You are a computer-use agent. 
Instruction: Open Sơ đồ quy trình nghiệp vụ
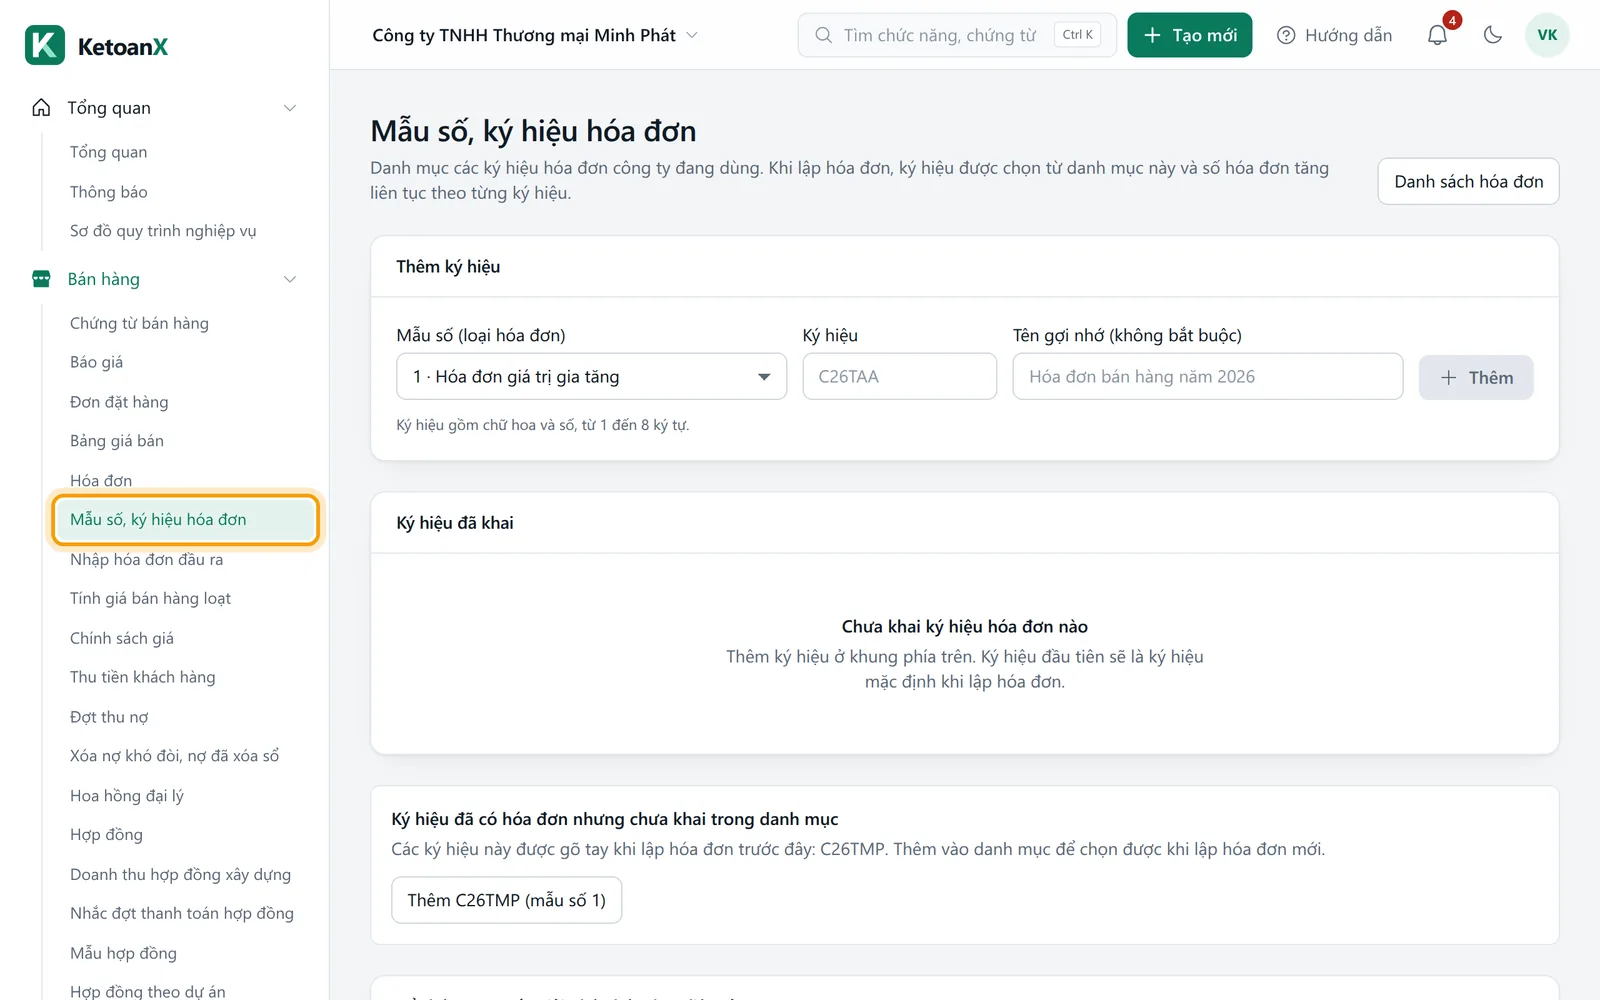163,231
